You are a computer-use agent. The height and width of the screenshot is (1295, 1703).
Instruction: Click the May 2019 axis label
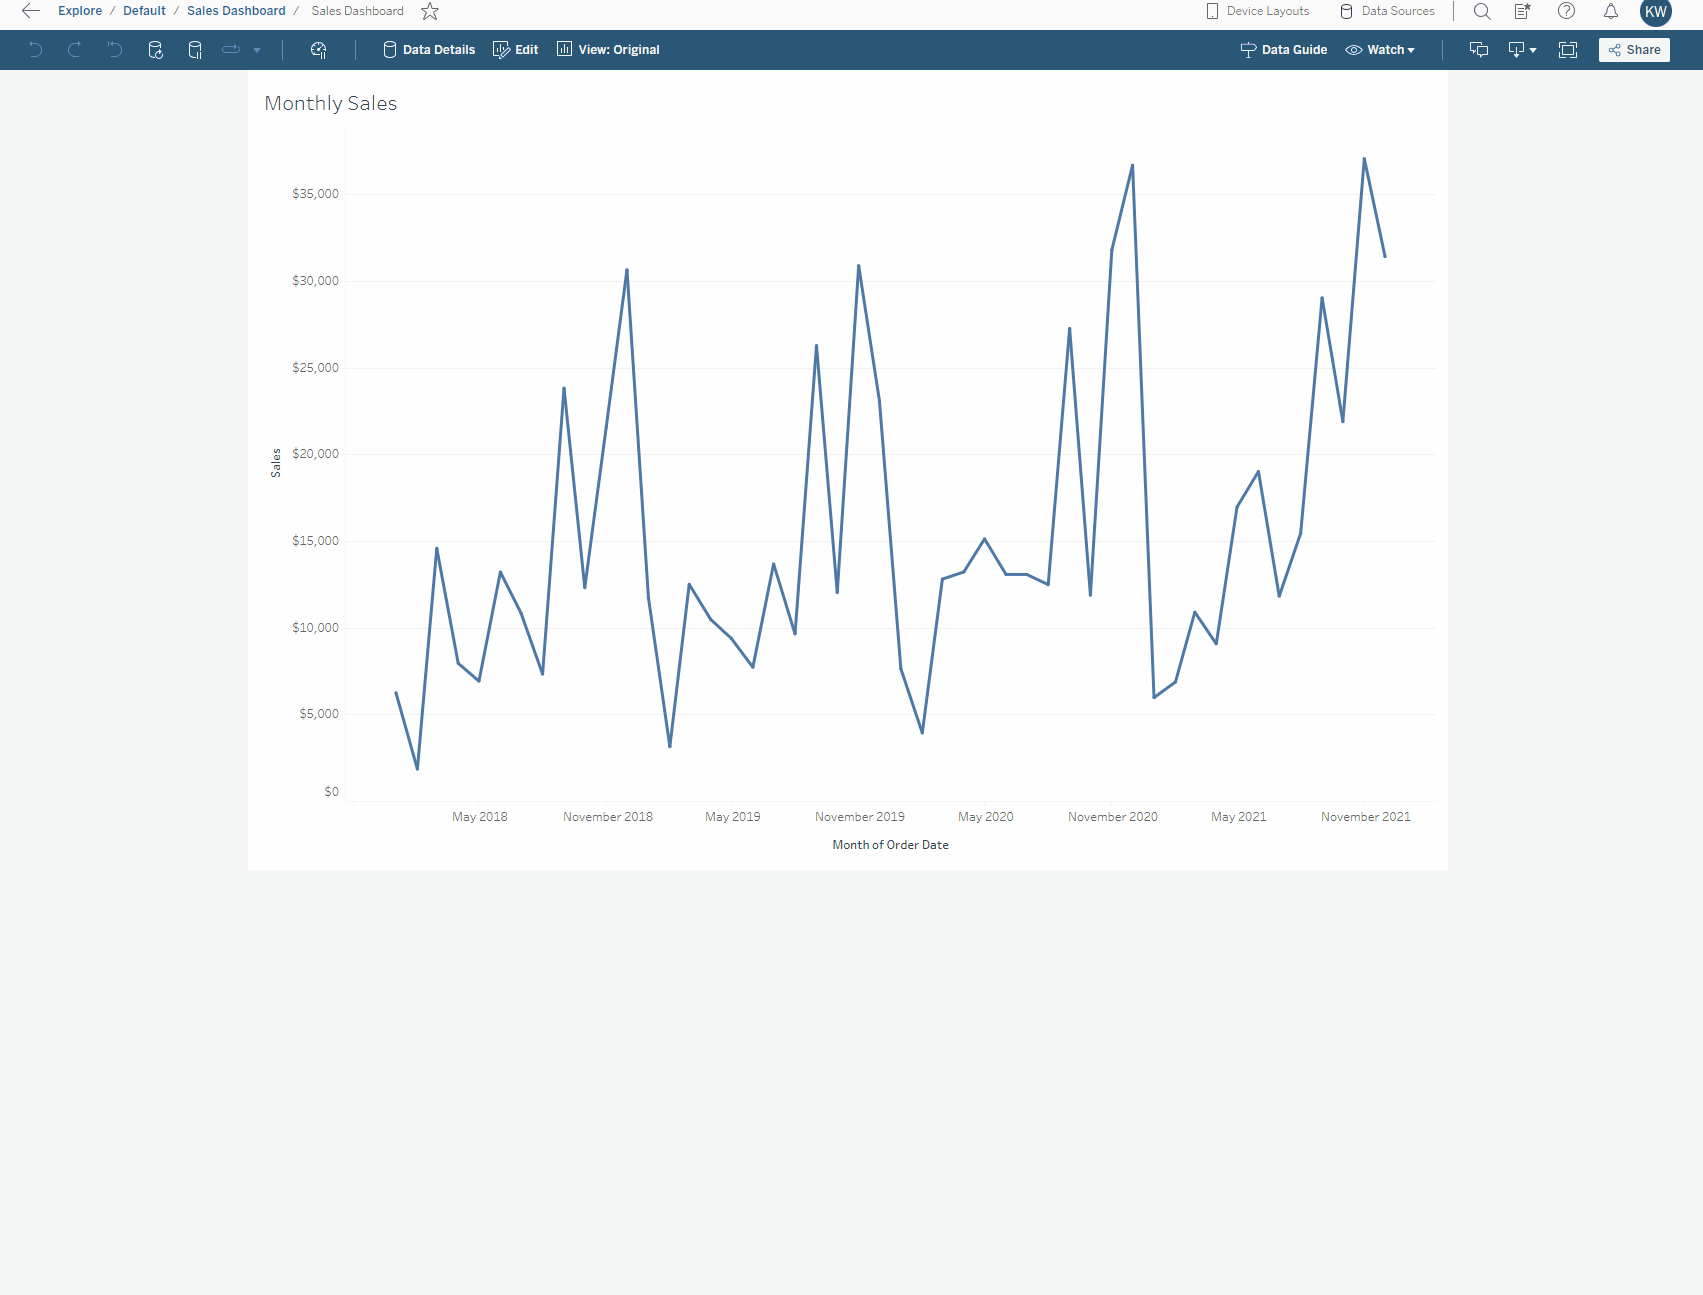(733, 817)
